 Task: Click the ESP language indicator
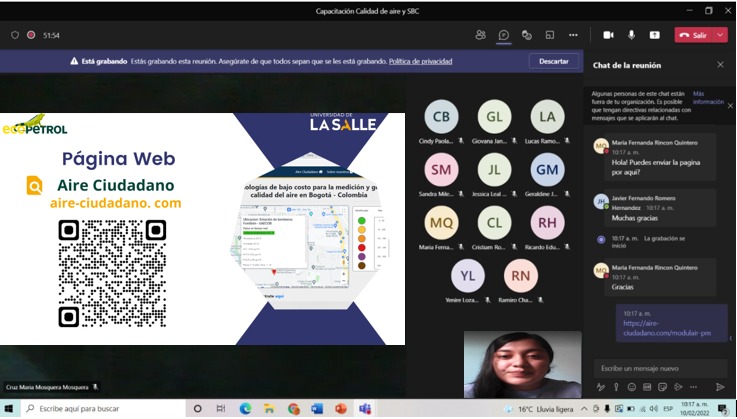(x=667, y=409)
